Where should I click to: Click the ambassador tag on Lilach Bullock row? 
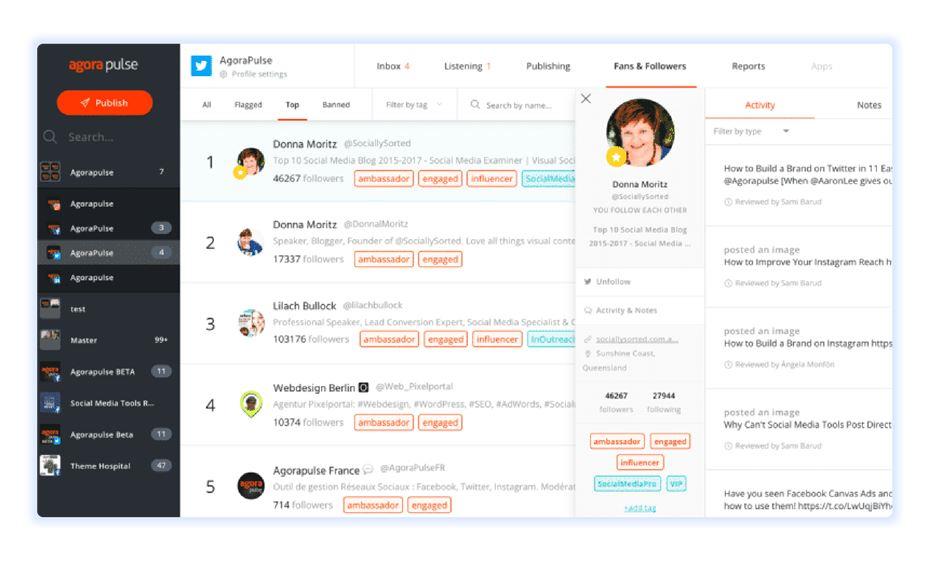pyautogui.click(x=389, y=340)
